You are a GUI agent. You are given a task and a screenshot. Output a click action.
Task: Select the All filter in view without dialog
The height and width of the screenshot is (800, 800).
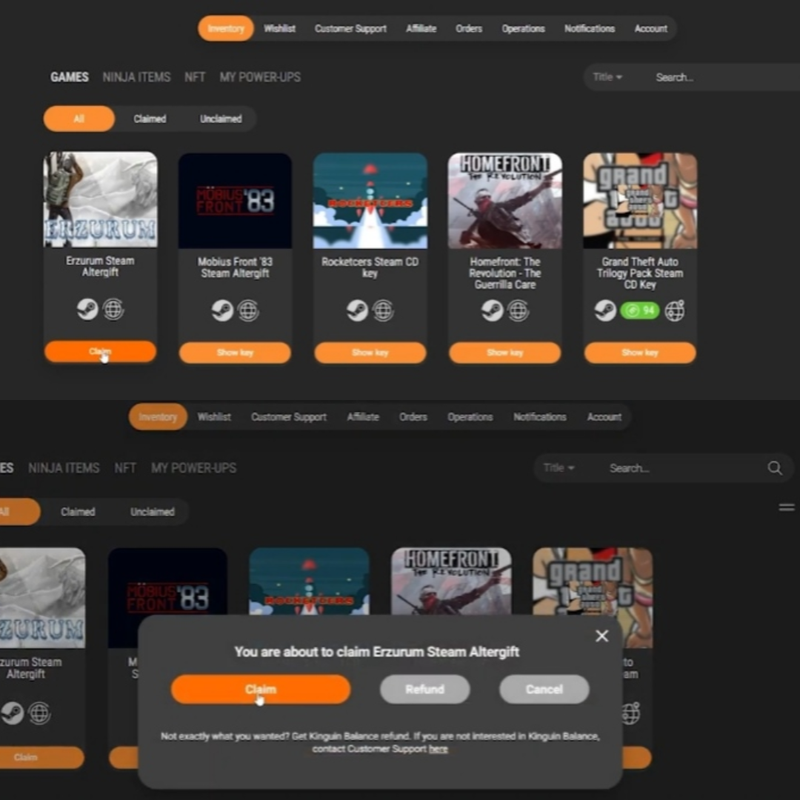(x=79, y=119)
